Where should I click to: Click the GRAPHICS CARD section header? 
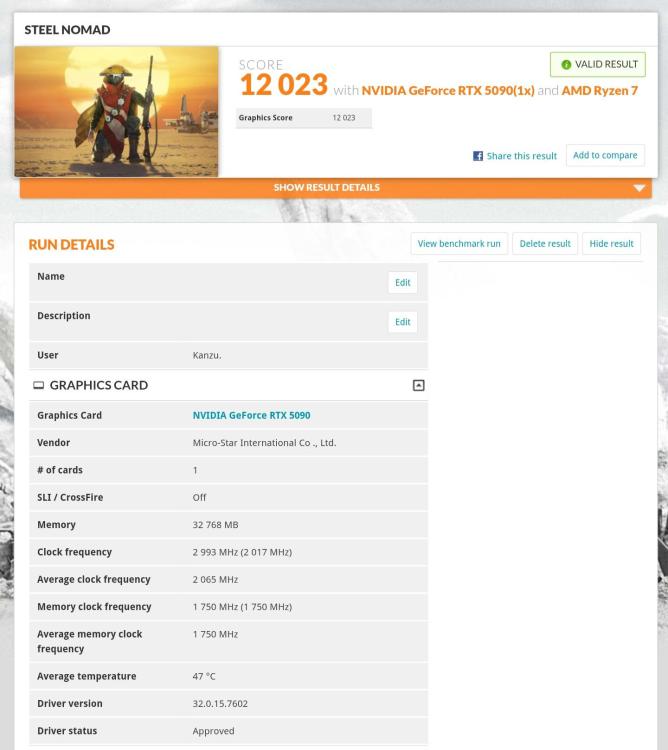click(x=229, y=386)
